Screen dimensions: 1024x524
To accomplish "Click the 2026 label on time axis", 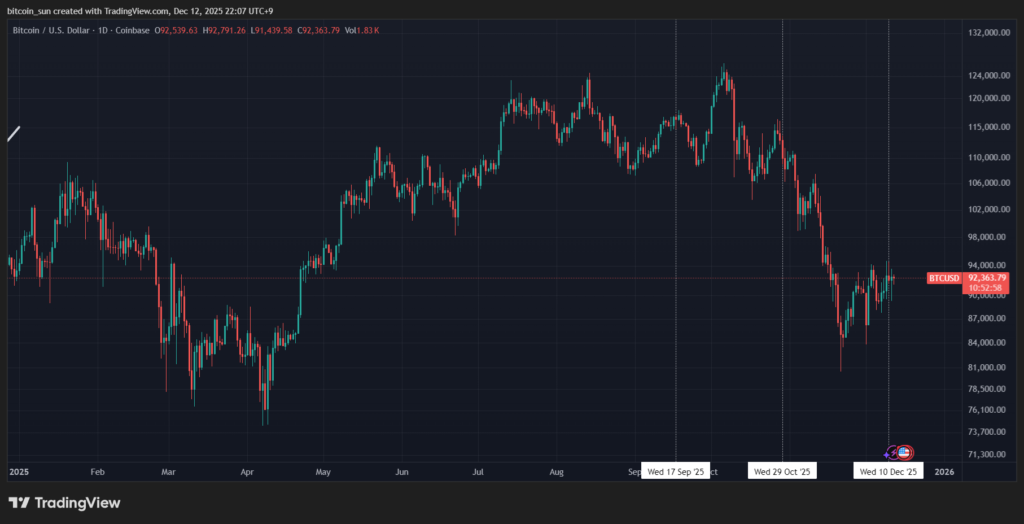I will pos(944,470).
